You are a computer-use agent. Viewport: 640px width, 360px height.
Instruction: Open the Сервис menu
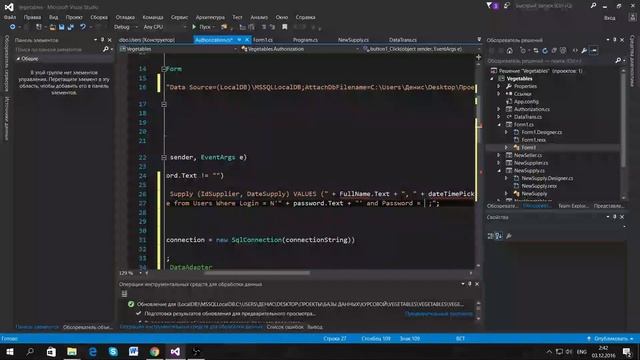click(x=179, y=17)
